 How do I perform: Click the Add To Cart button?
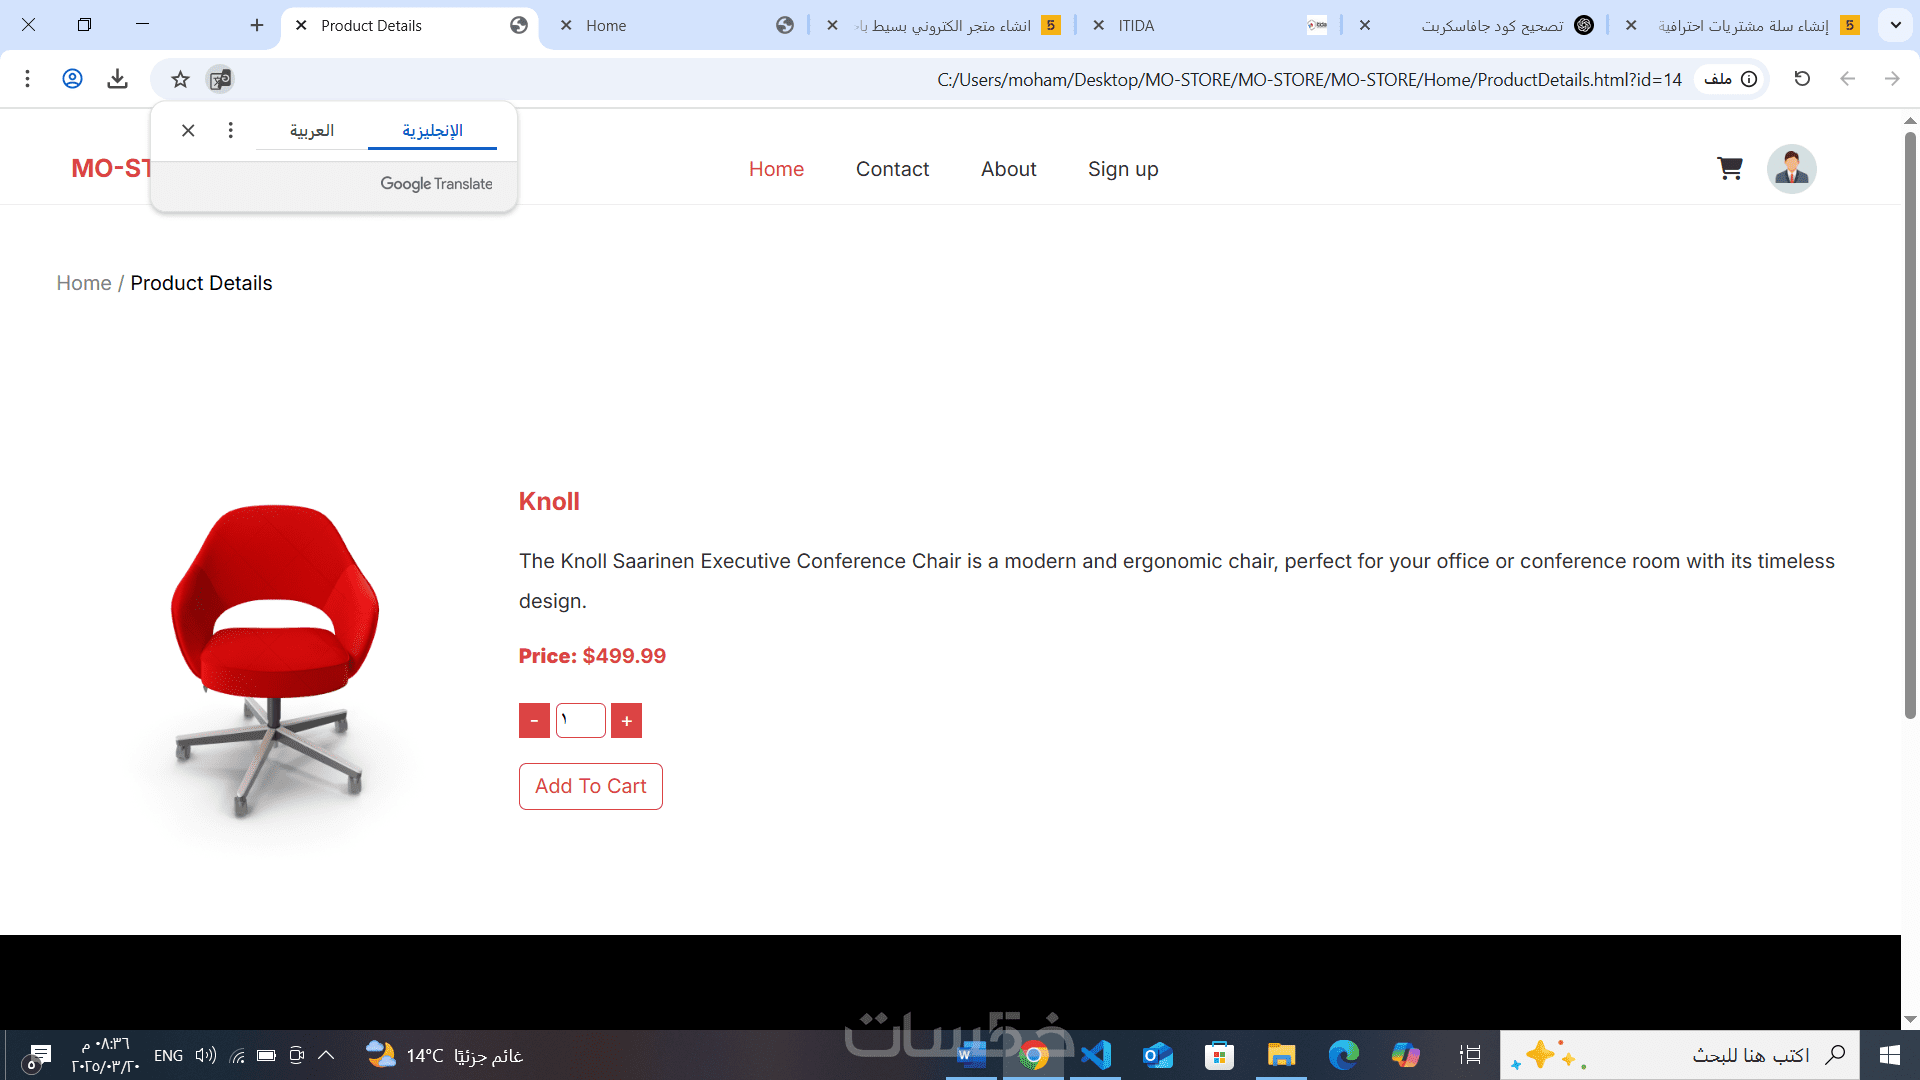[590, 786]
